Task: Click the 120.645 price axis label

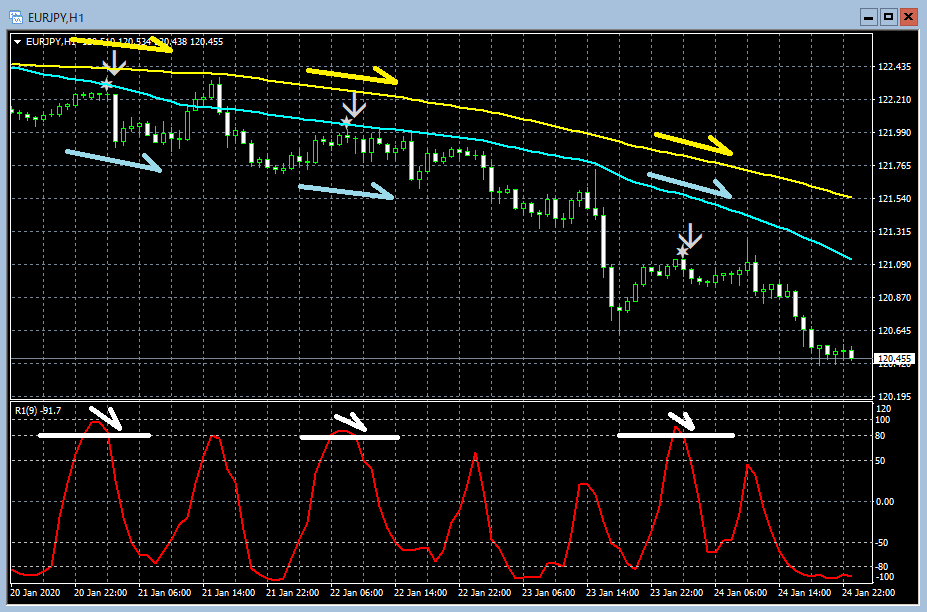Action: (894, 331)
